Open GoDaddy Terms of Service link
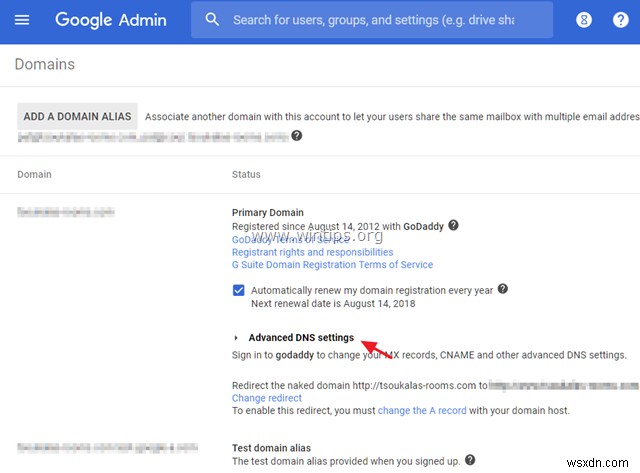 (x=290, y=240)
